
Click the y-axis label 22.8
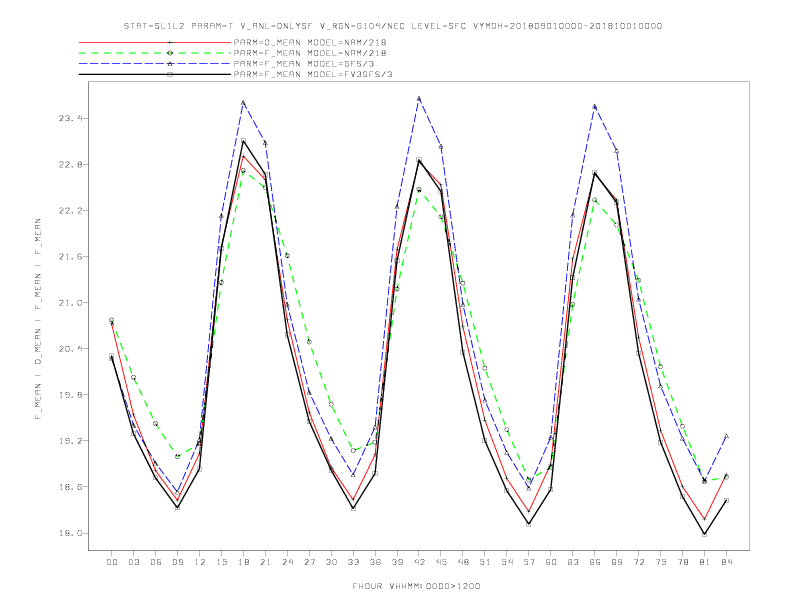70,165
